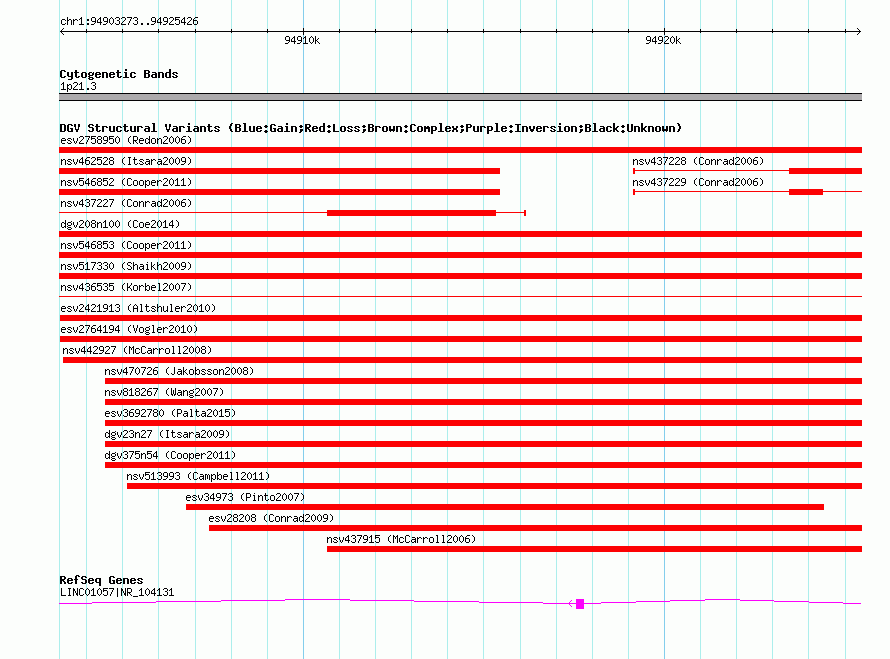Select dgv23n27 (Itsara2009) label
Image resolution: width=890 pixels, height=659 pixels.
click(167, 434)
